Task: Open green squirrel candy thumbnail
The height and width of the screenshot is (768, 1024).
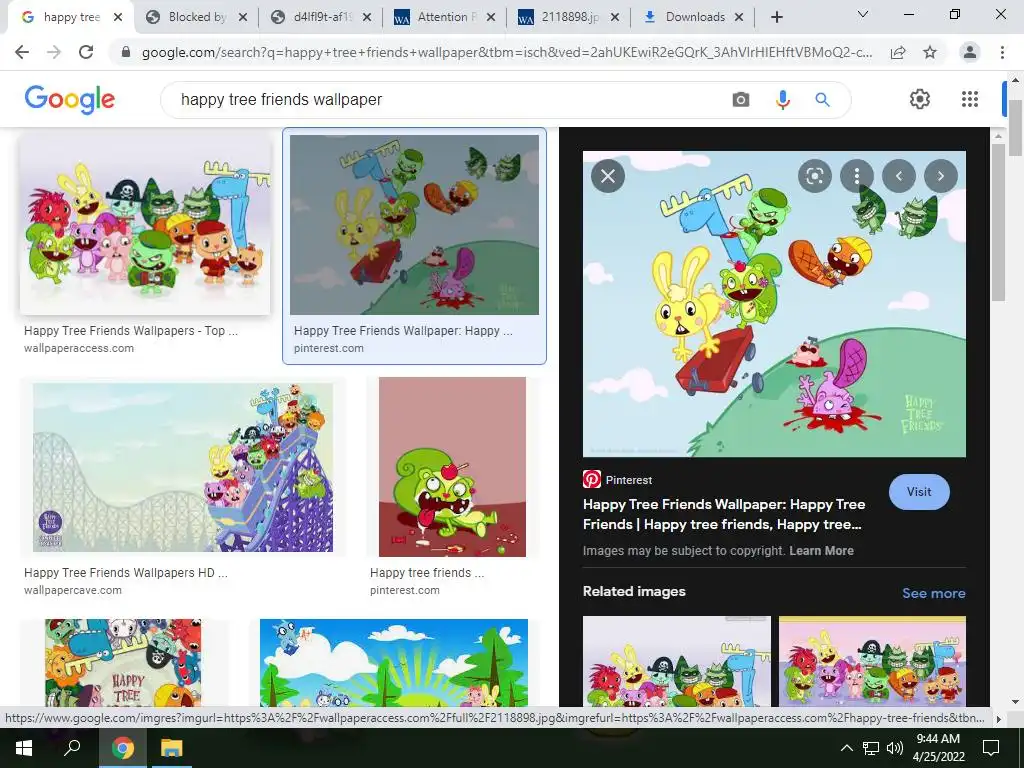Action: (452, 466)
